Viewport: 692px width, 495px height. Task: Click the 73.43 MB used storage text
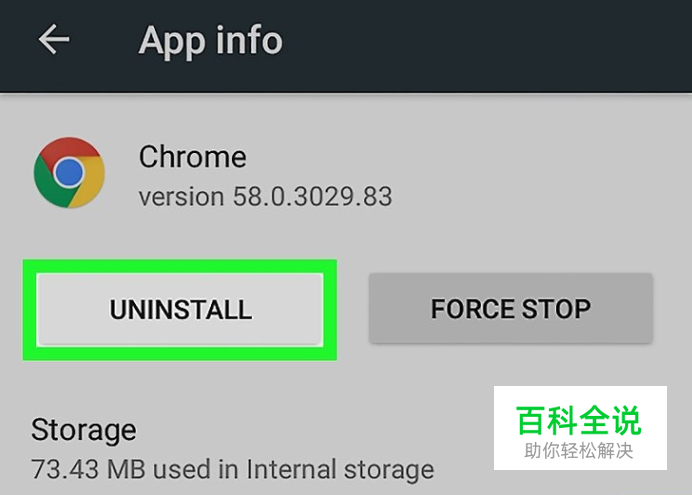[x=233, y=469]
